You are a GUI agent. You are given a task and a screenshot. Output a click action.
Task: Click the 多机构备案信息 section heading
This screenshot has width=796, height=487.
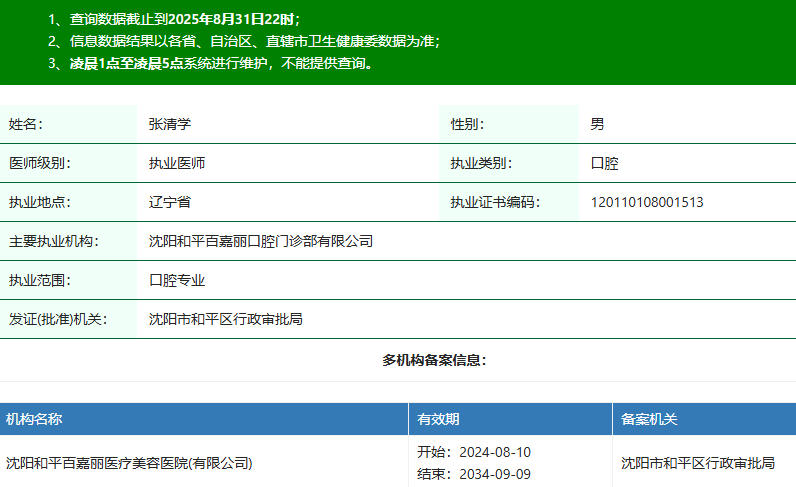pyautogui.click(x=434, y=360)
